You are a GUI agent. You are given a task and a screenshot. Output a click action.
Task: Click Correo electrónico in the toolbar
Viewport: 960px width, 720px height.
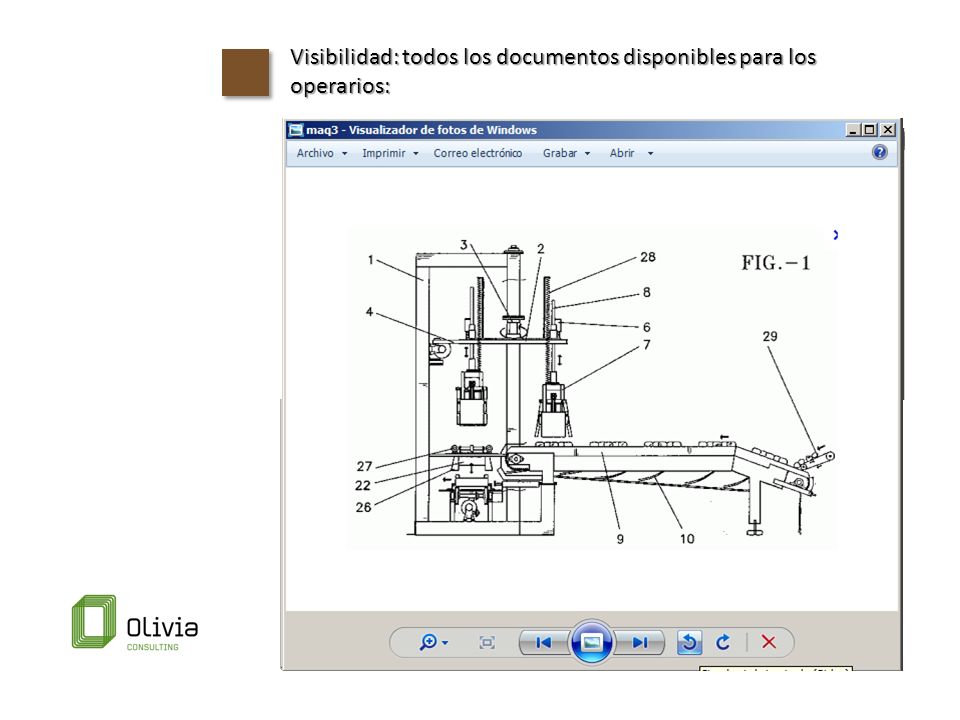[478, 153]
